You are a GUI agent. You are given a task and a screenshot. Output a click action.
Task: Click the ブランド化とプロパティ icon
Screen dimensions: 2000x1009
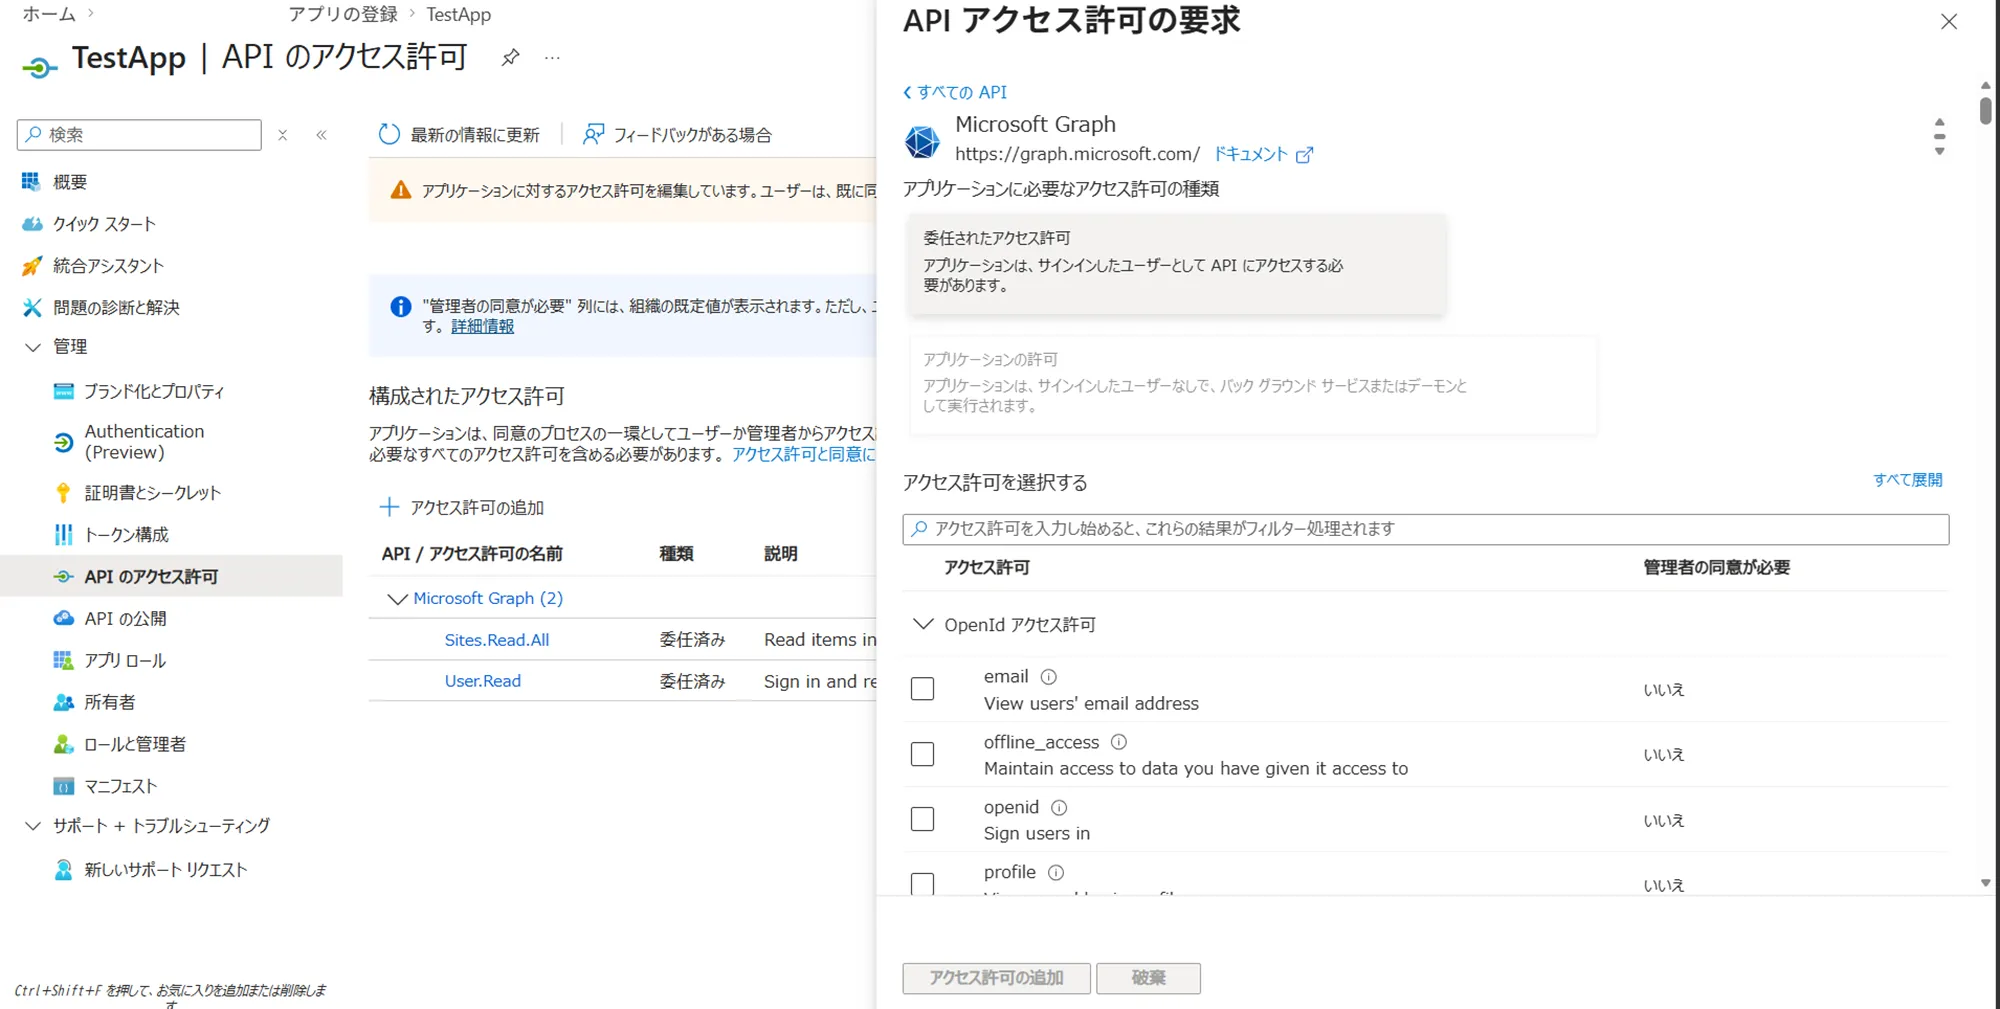pyautogui.click(x=63, y=391)
